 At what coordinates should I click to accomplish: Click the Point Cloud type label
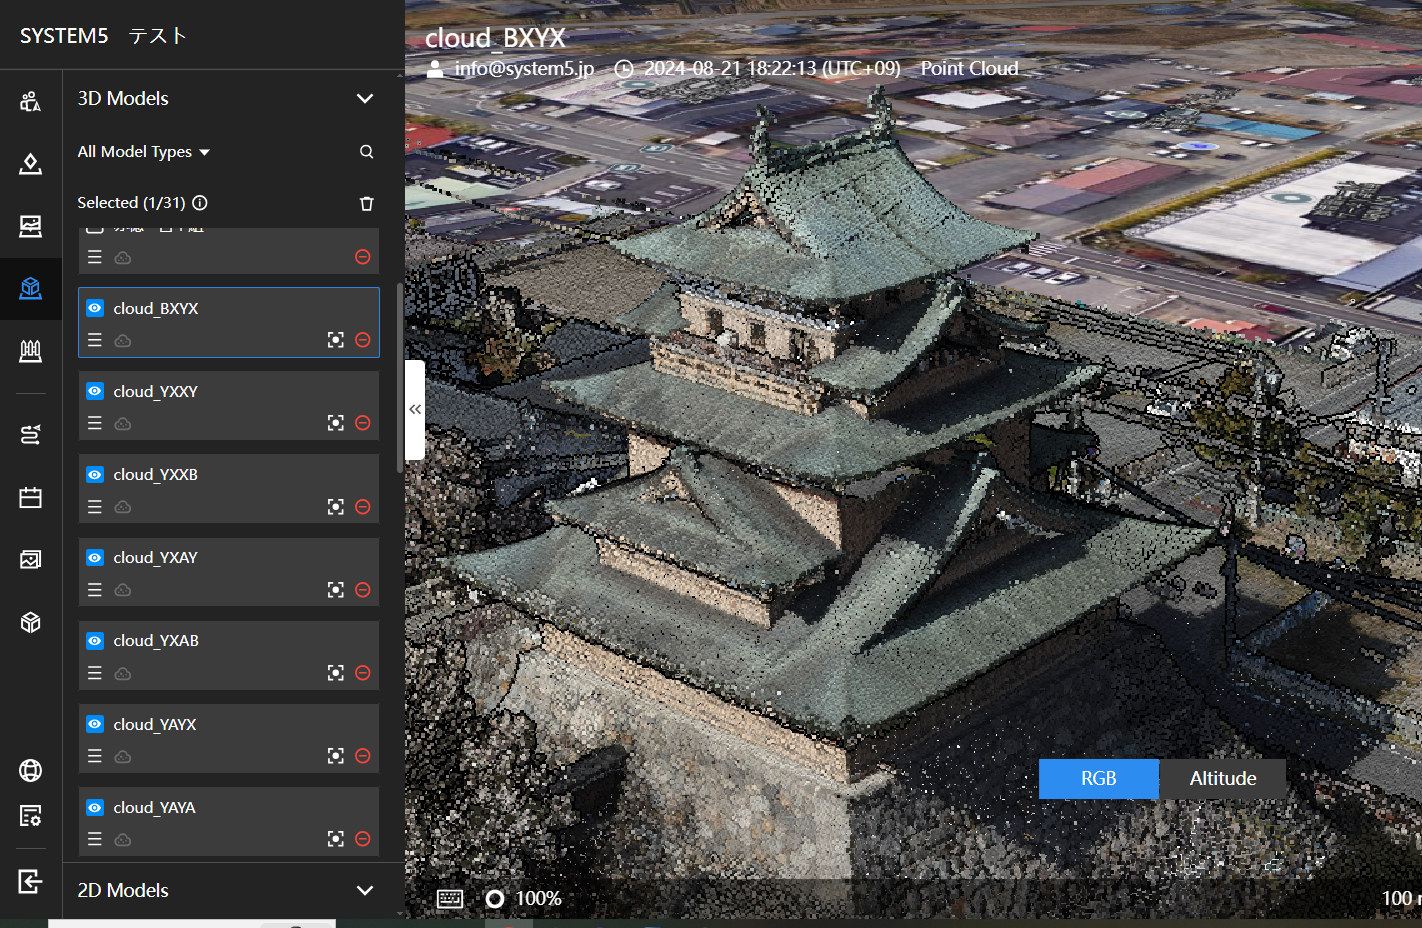click(x=969, y=68)
